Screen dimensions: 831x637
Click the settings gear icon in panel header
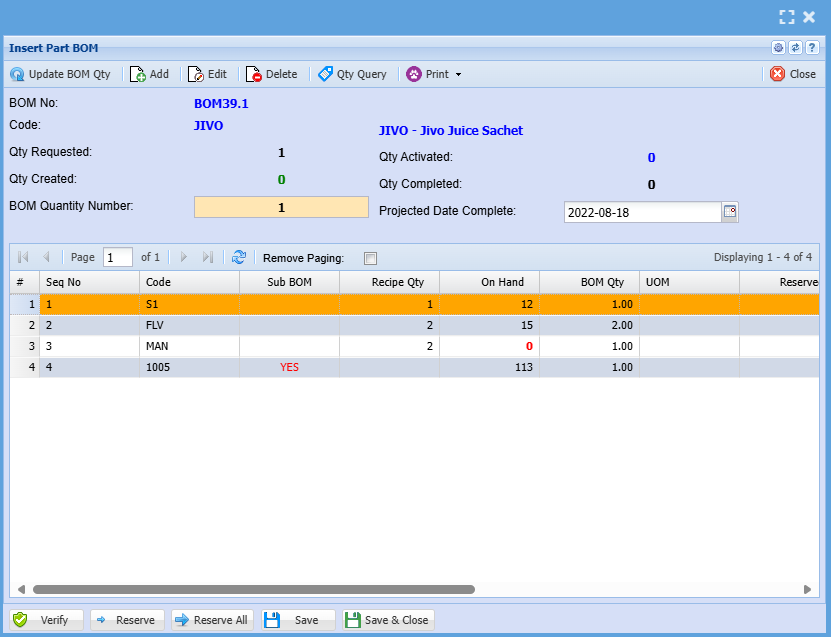tap(778, 48)
